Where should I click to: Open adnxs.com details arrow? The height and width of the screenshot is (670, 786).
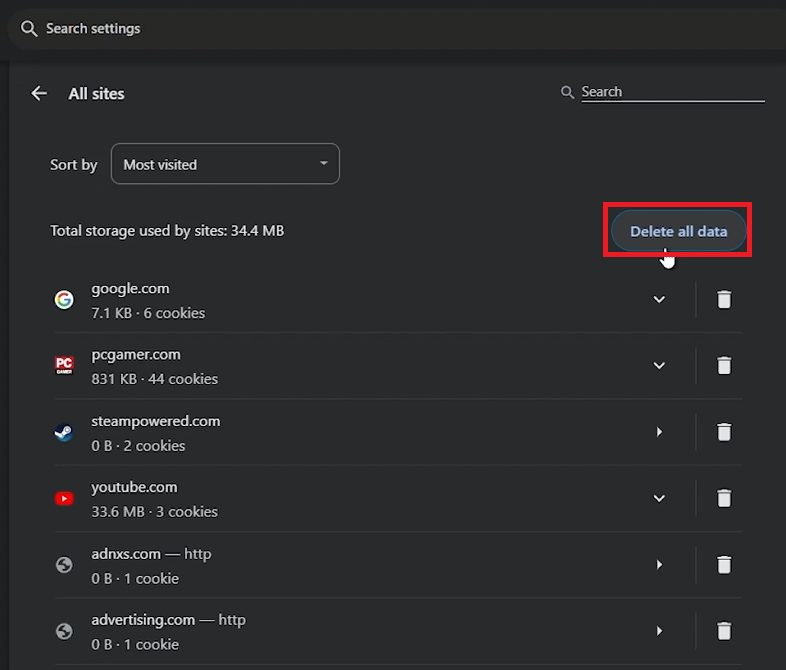[x=659, y=565]
